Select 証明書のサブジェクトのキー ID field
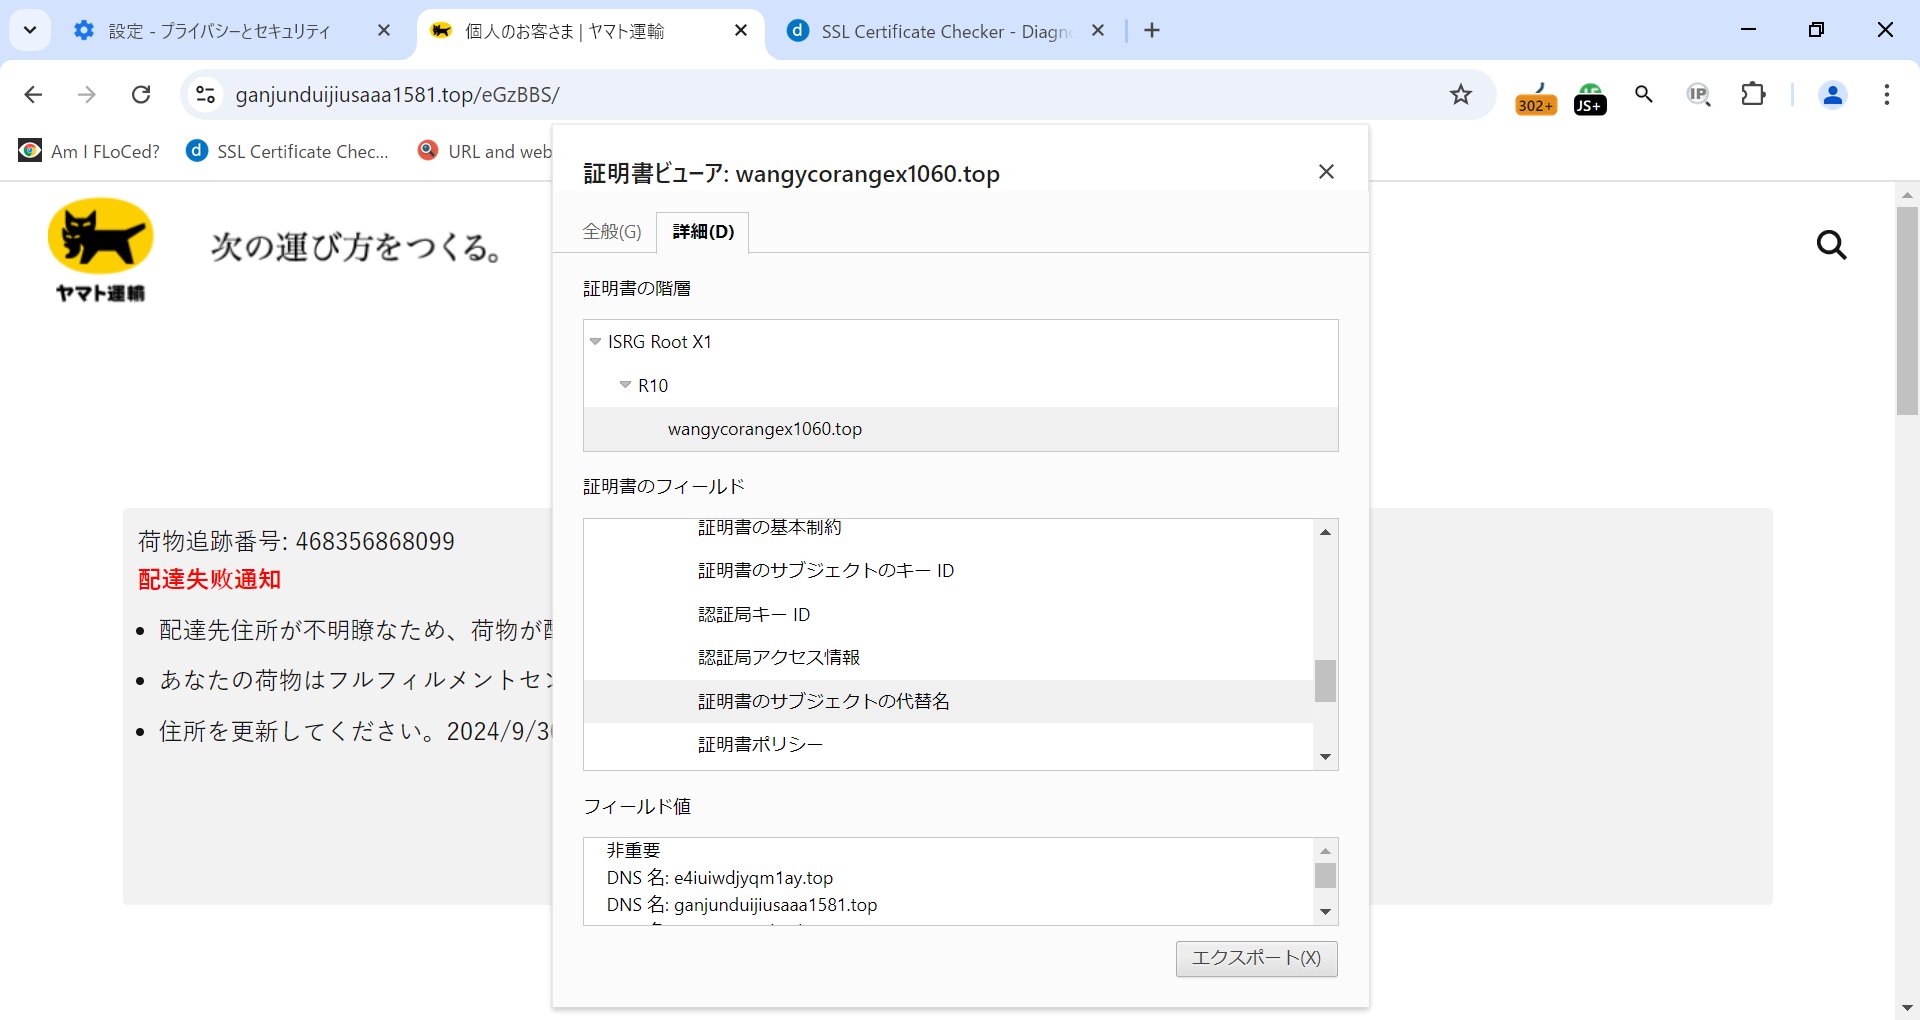Screen dimensions: 1920x1020 [x=948, y=571]
